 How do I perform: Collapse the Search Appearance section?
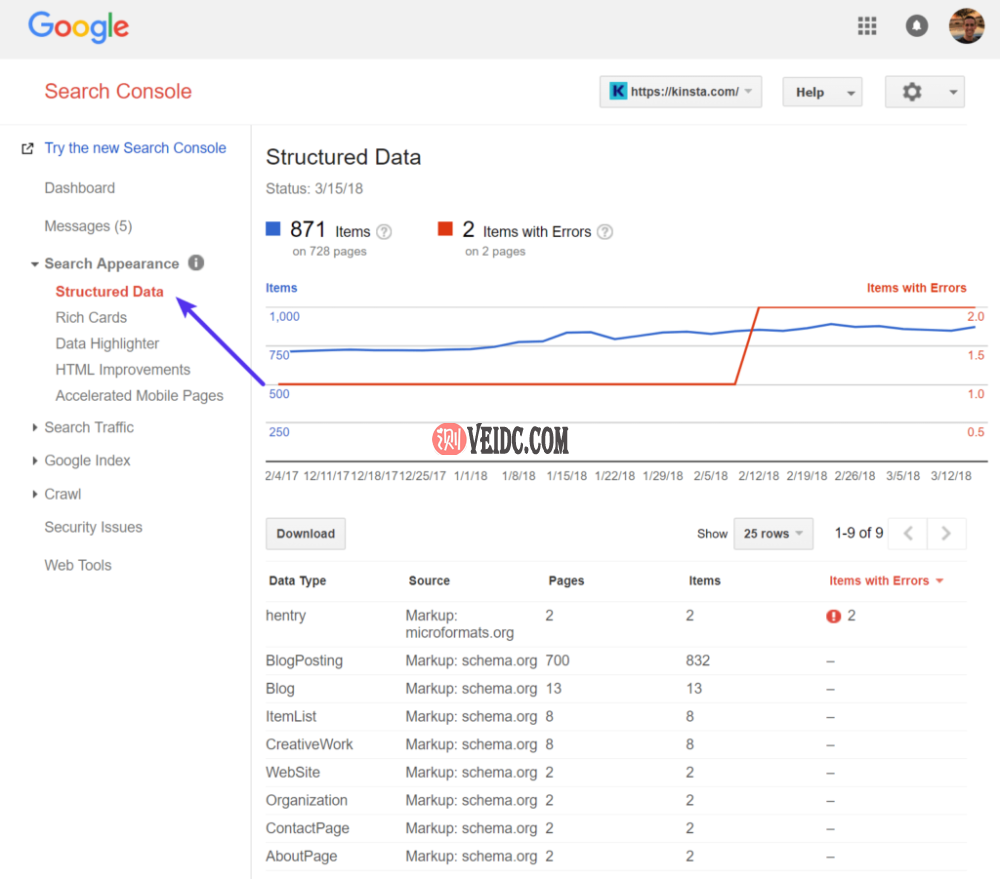pos(34,264)
